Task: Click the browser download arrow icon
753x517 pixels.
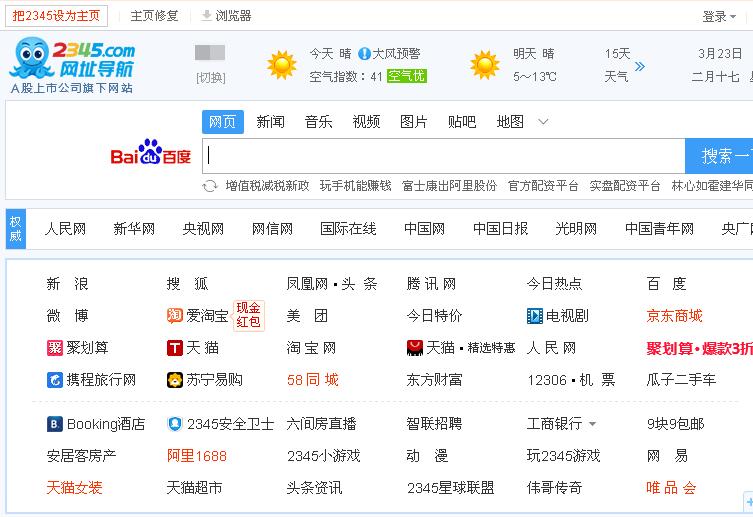Action: point(206,15)
